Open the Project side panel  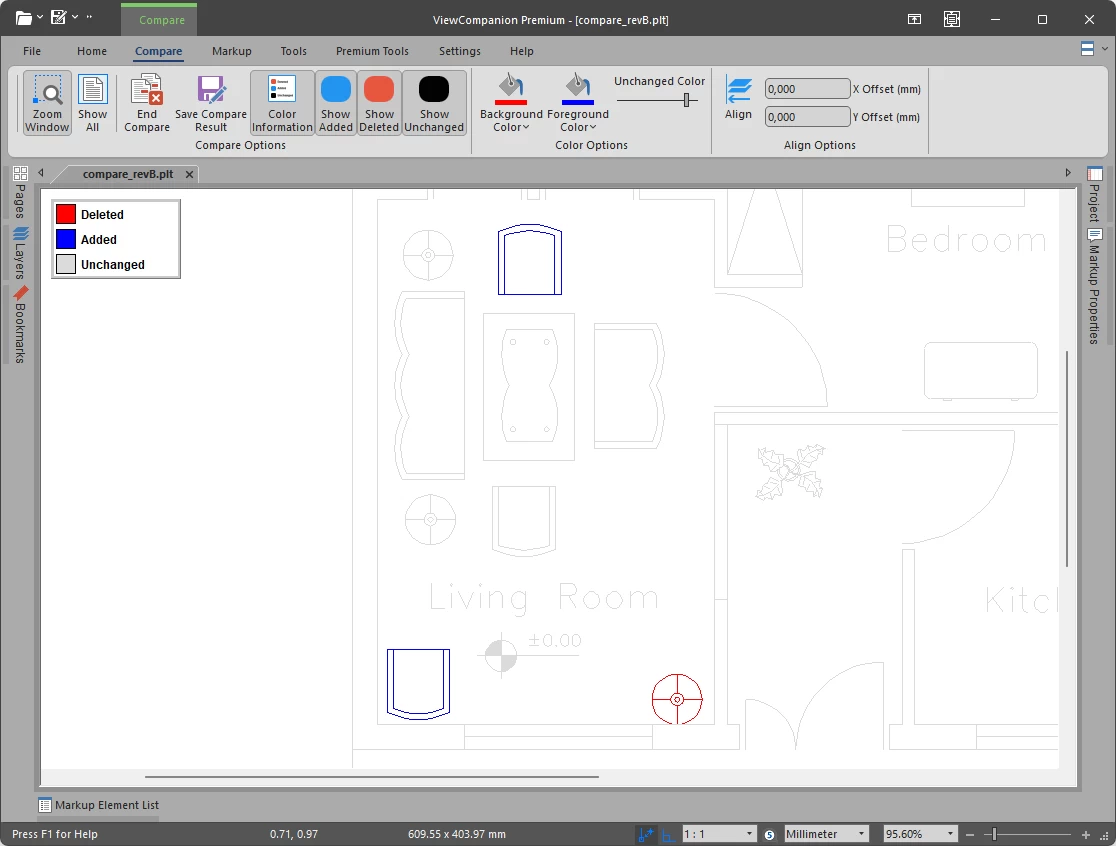pos(1095,194)
